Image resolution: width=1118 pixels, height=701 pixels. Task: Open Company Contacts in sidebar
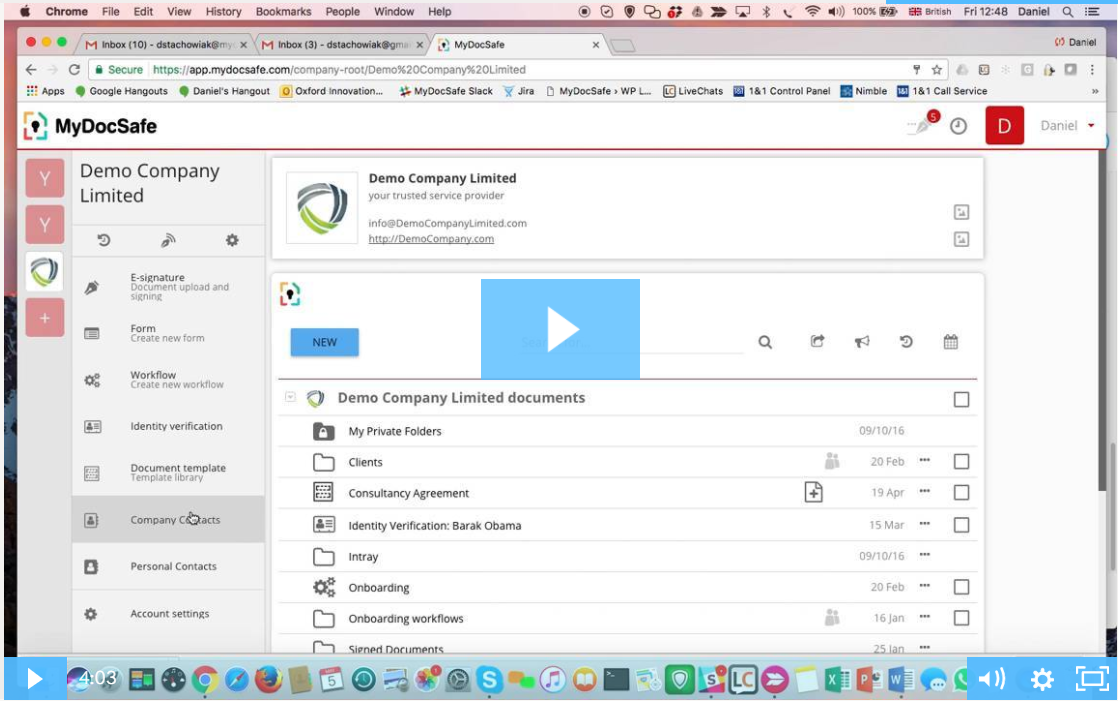coord(168,520)
